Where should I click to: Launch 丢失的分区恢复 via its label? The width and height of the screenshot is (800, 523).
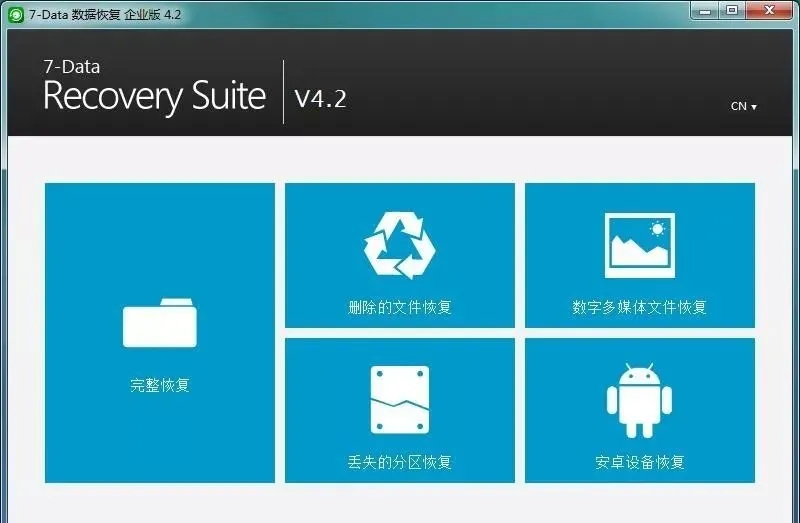tap(399, 462)
